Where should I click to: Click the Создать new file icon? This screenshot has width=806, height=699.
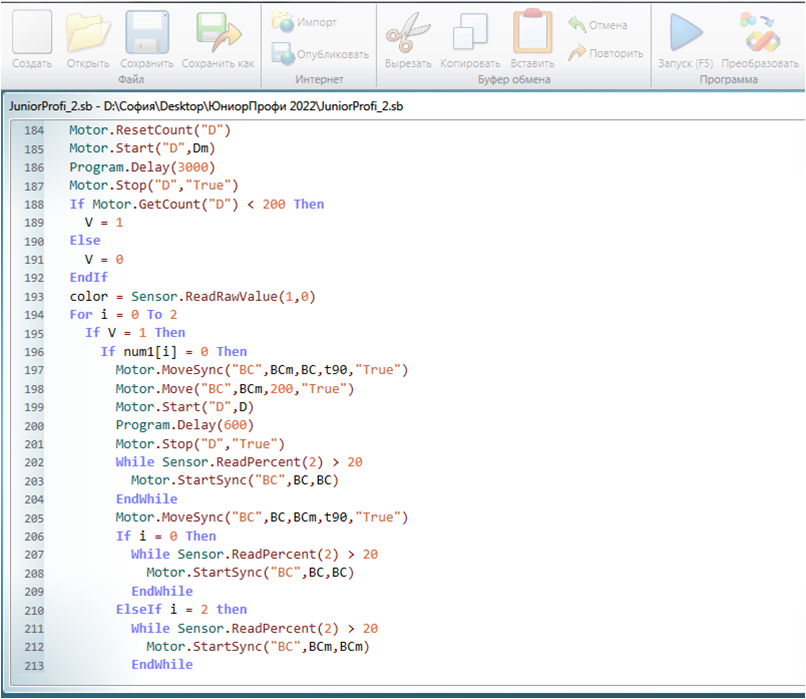(32, 32)
